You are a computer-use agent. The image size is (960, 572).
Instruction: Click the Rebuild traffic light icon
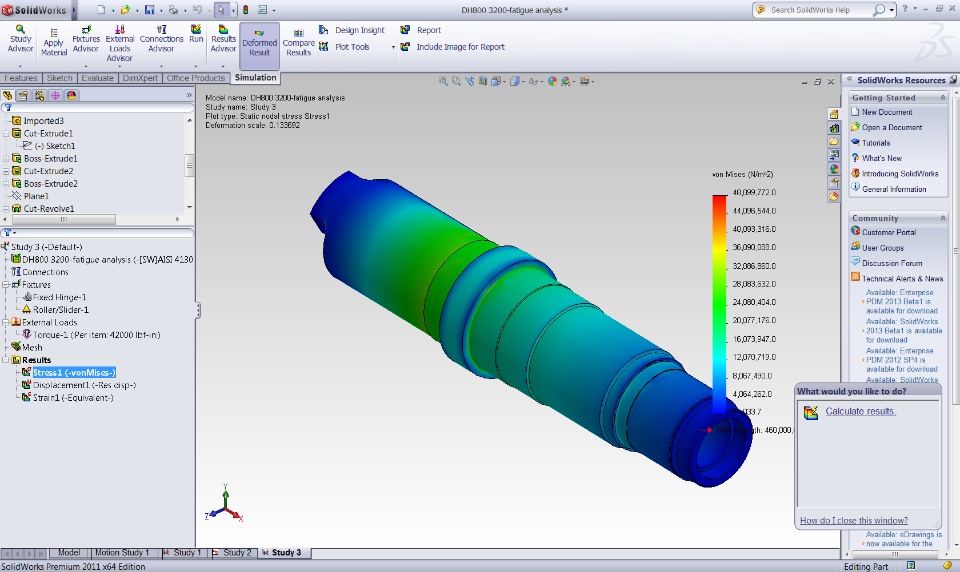click(246, 10)
